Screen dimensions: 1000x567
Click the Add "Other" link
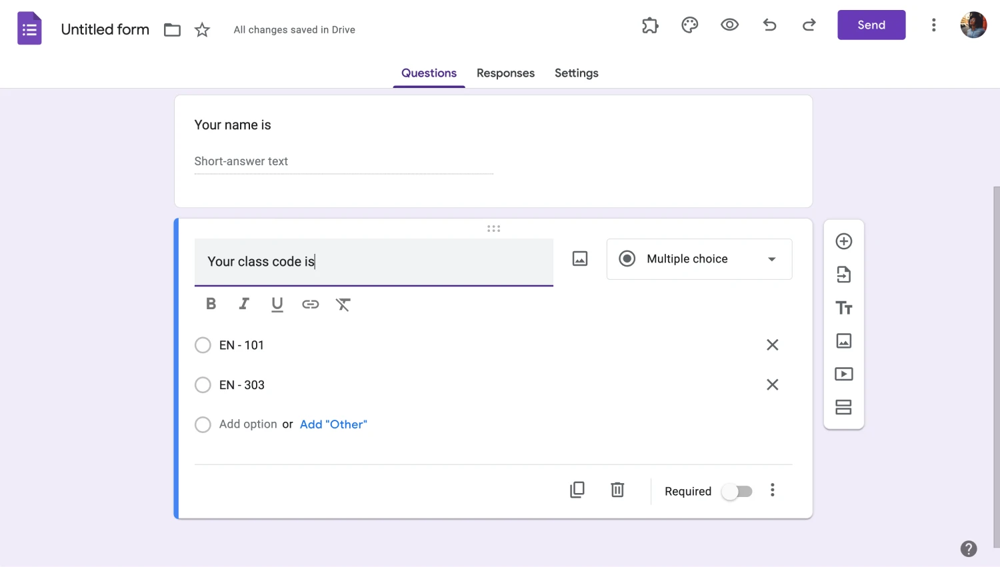pos(333,424)
